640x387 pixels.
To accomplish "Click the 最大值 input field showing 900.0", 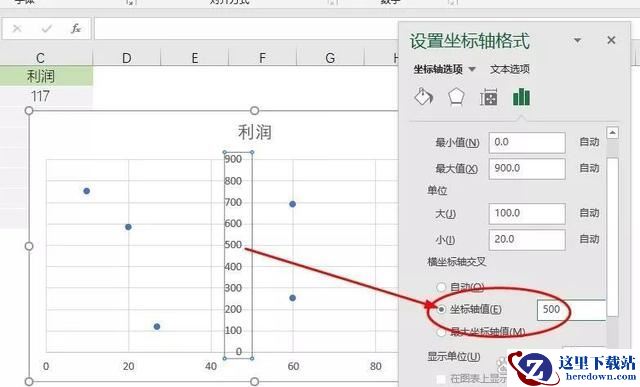I will pos(527,169).
